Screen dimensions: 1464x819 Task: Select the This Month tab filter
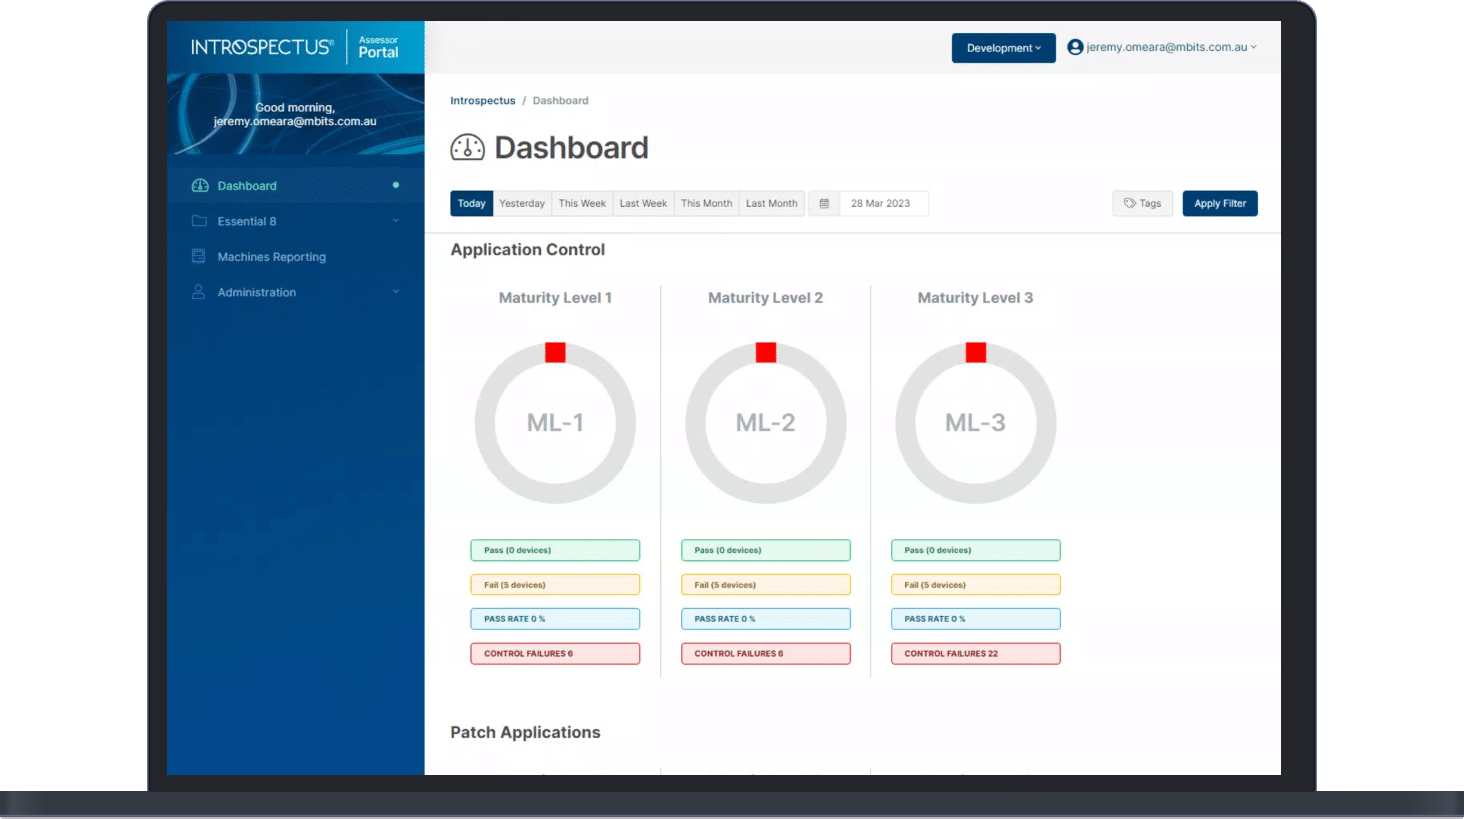pyautogui.click(x=706, y=203)
